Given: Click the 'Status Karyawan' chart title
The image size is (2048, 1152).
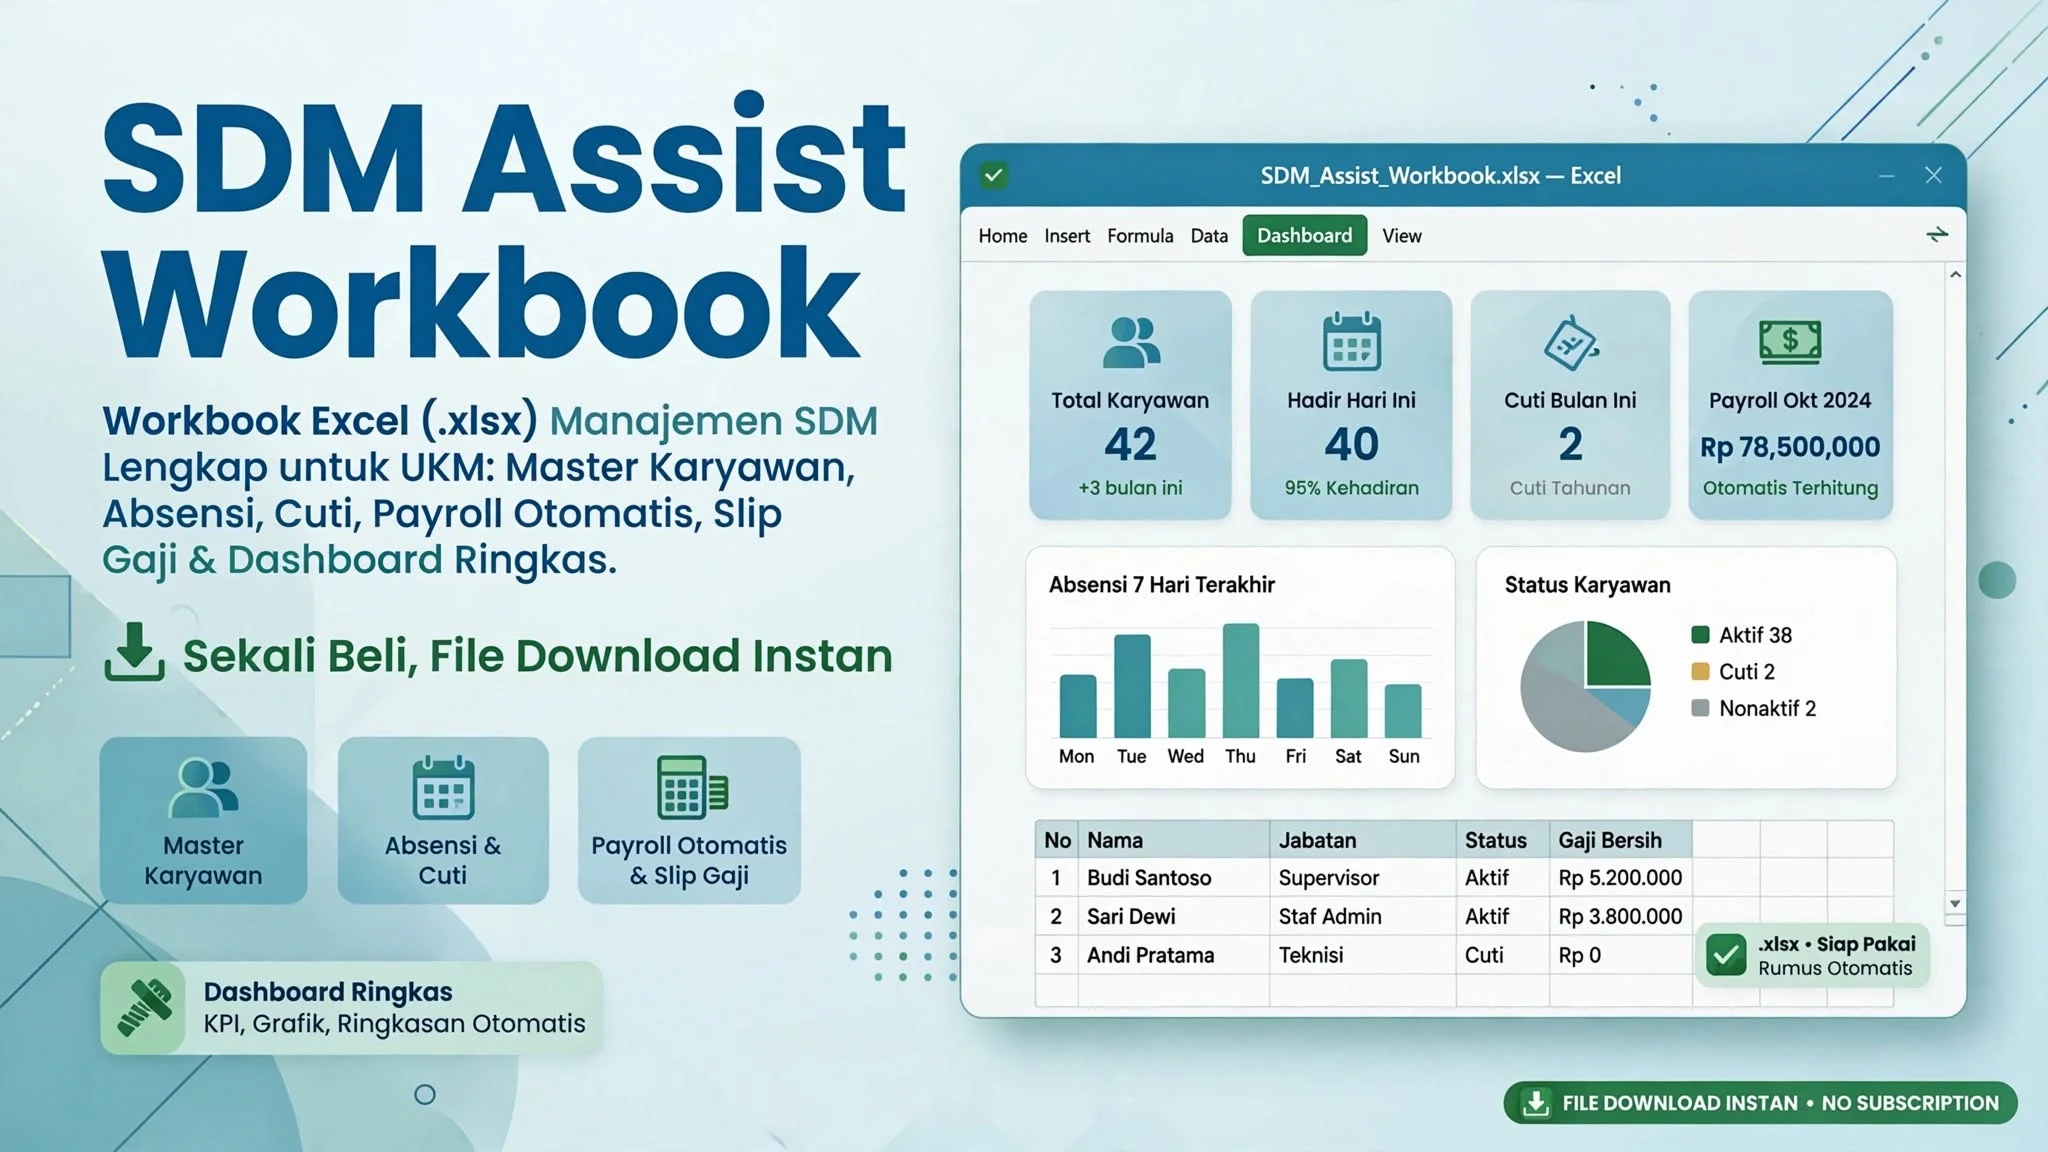Looking at the screenshot, I should click(x=1587, y=585).
